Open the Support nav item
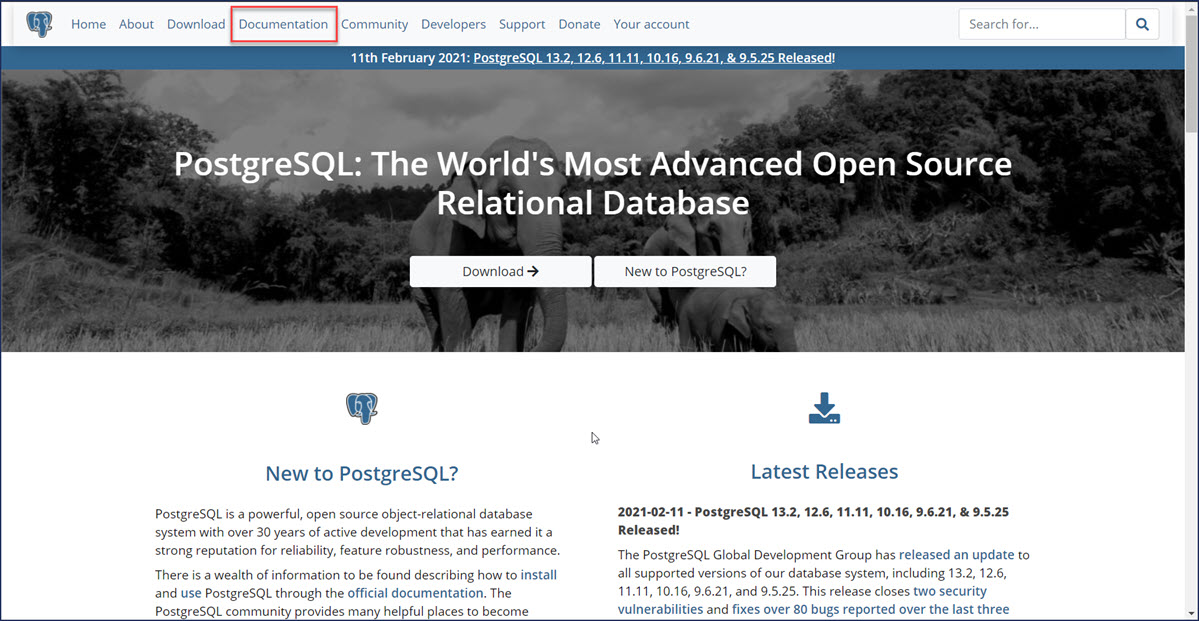 pos(522,24)
